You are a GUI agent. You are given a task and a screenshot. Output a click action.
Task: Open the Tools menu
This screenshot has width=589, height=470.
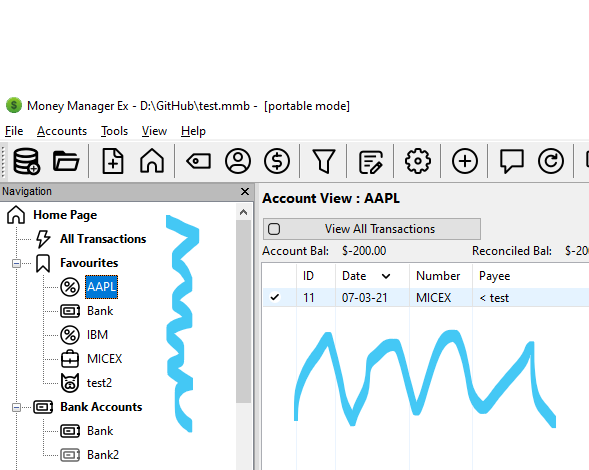[x=114, y=131]
